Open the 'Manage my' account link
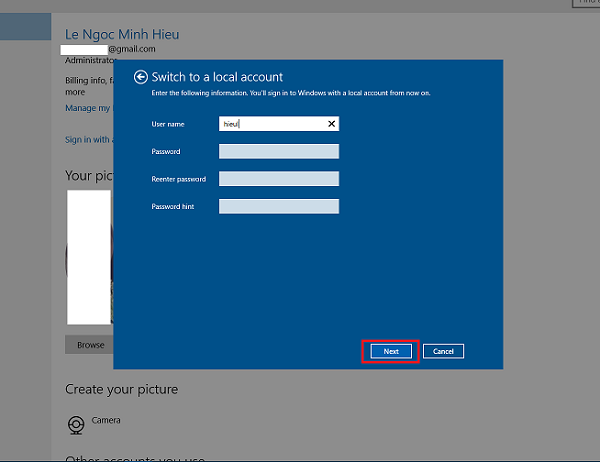This screenshot has width=600, height=462. click(88, 108)
